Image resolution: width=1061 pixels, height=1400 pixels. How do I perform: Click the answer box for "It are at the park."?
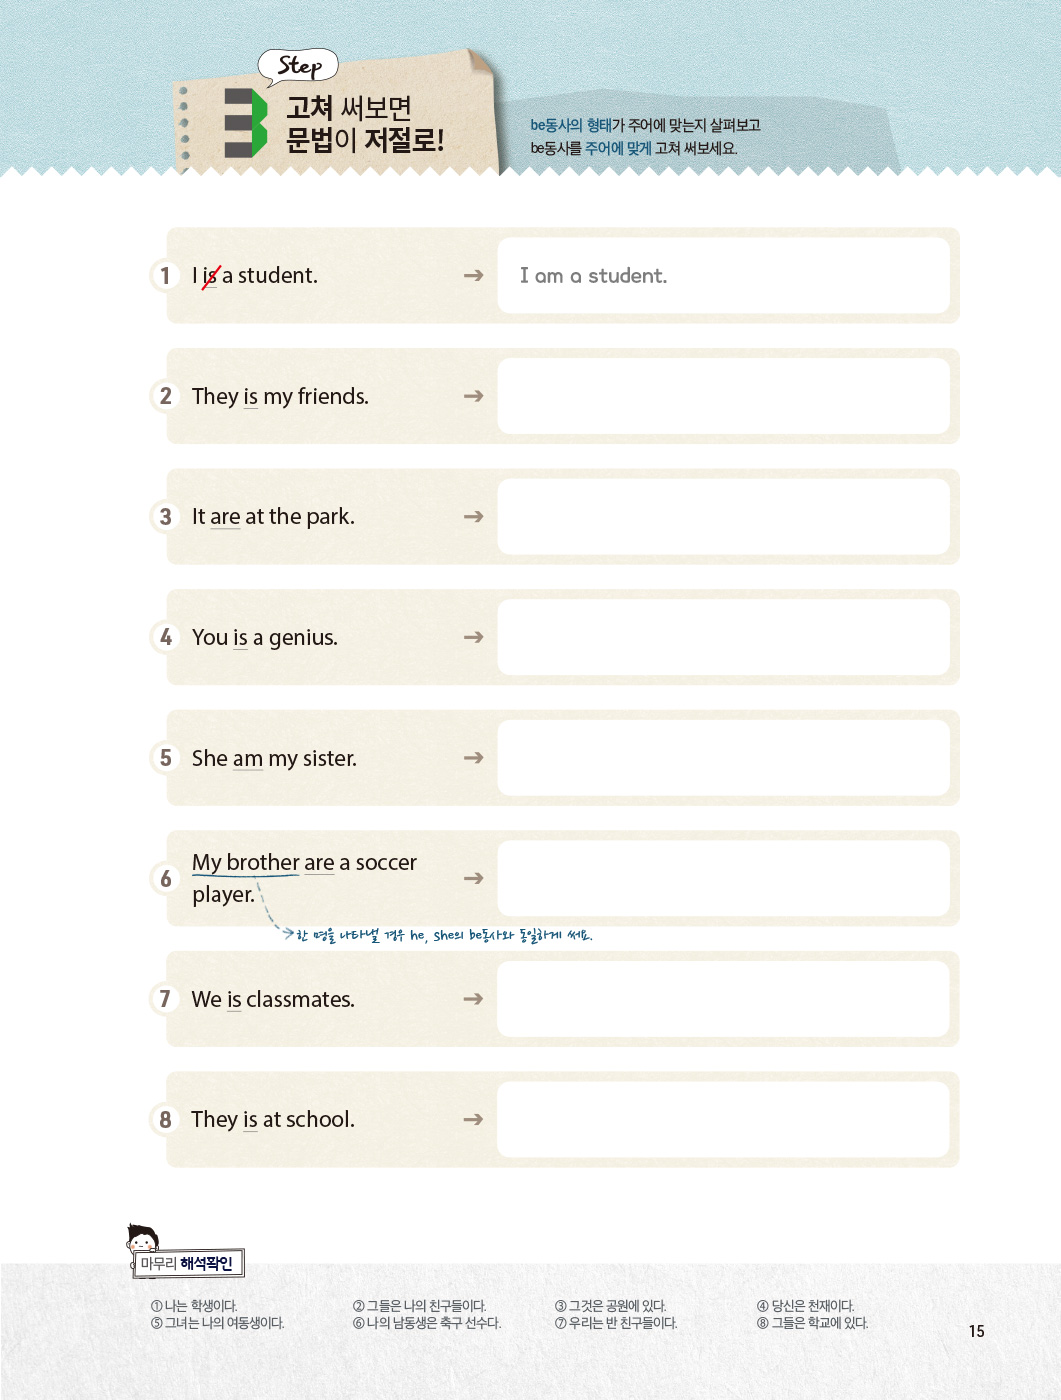[x=723, y=516]
